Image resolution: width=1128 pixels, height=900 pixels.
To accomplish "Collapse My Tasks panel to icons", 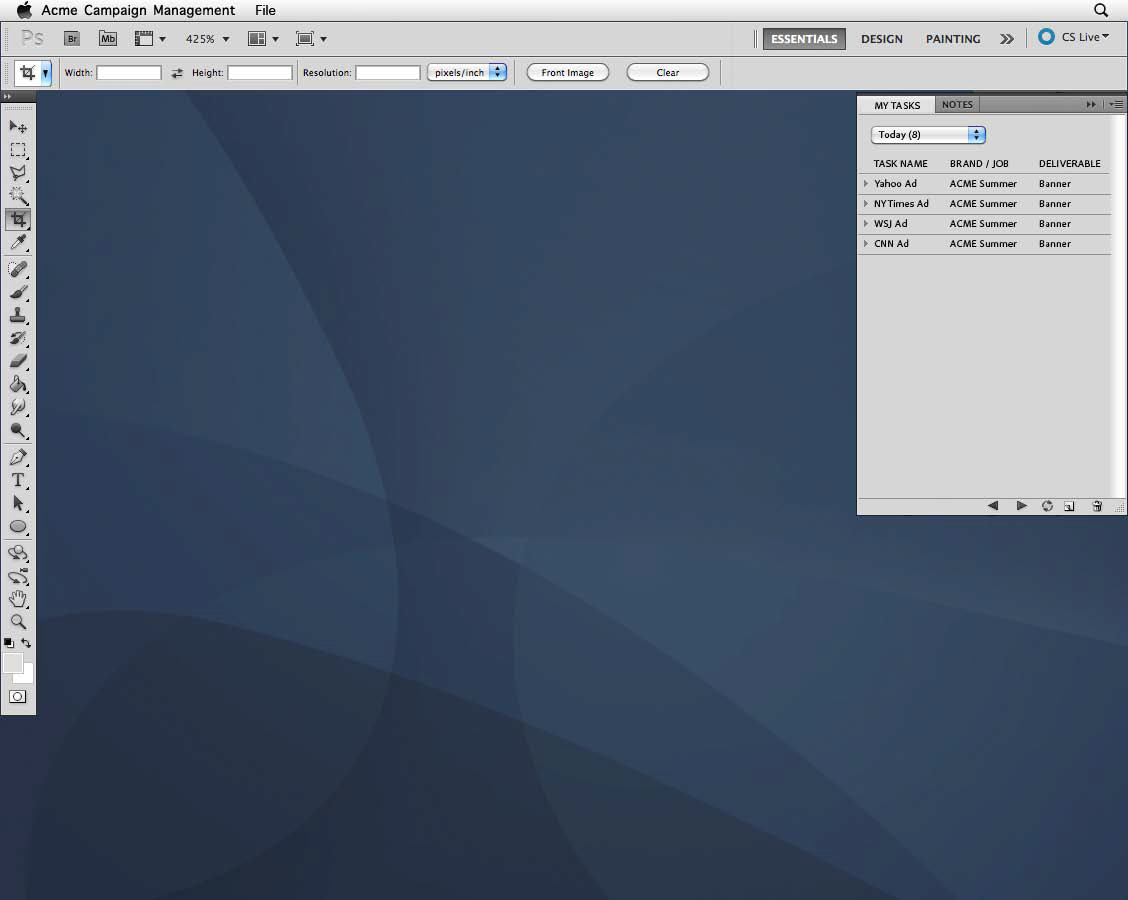I will [x=1091, y=104].
